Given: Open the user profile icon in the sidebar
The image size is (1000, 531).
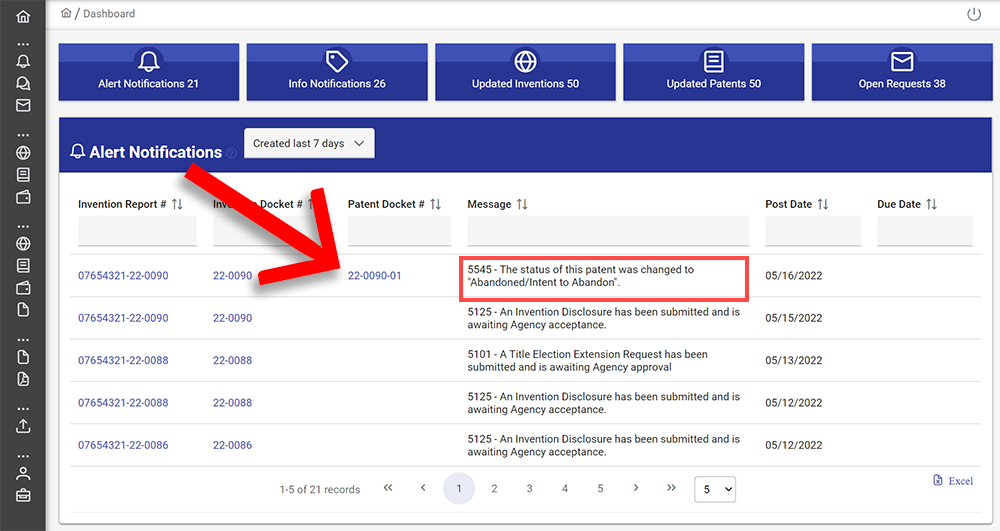Looking at the screenshot, I should (23, 473).
